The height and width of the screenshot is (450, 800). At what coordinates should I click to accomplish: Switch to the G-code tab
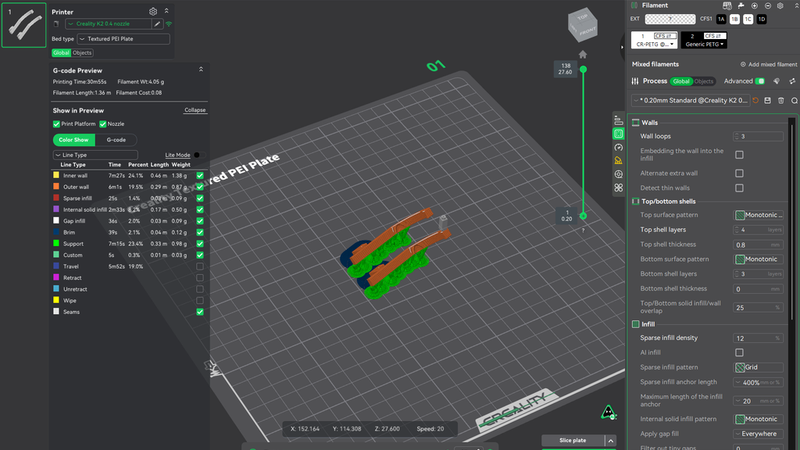[x=116, y=140]
